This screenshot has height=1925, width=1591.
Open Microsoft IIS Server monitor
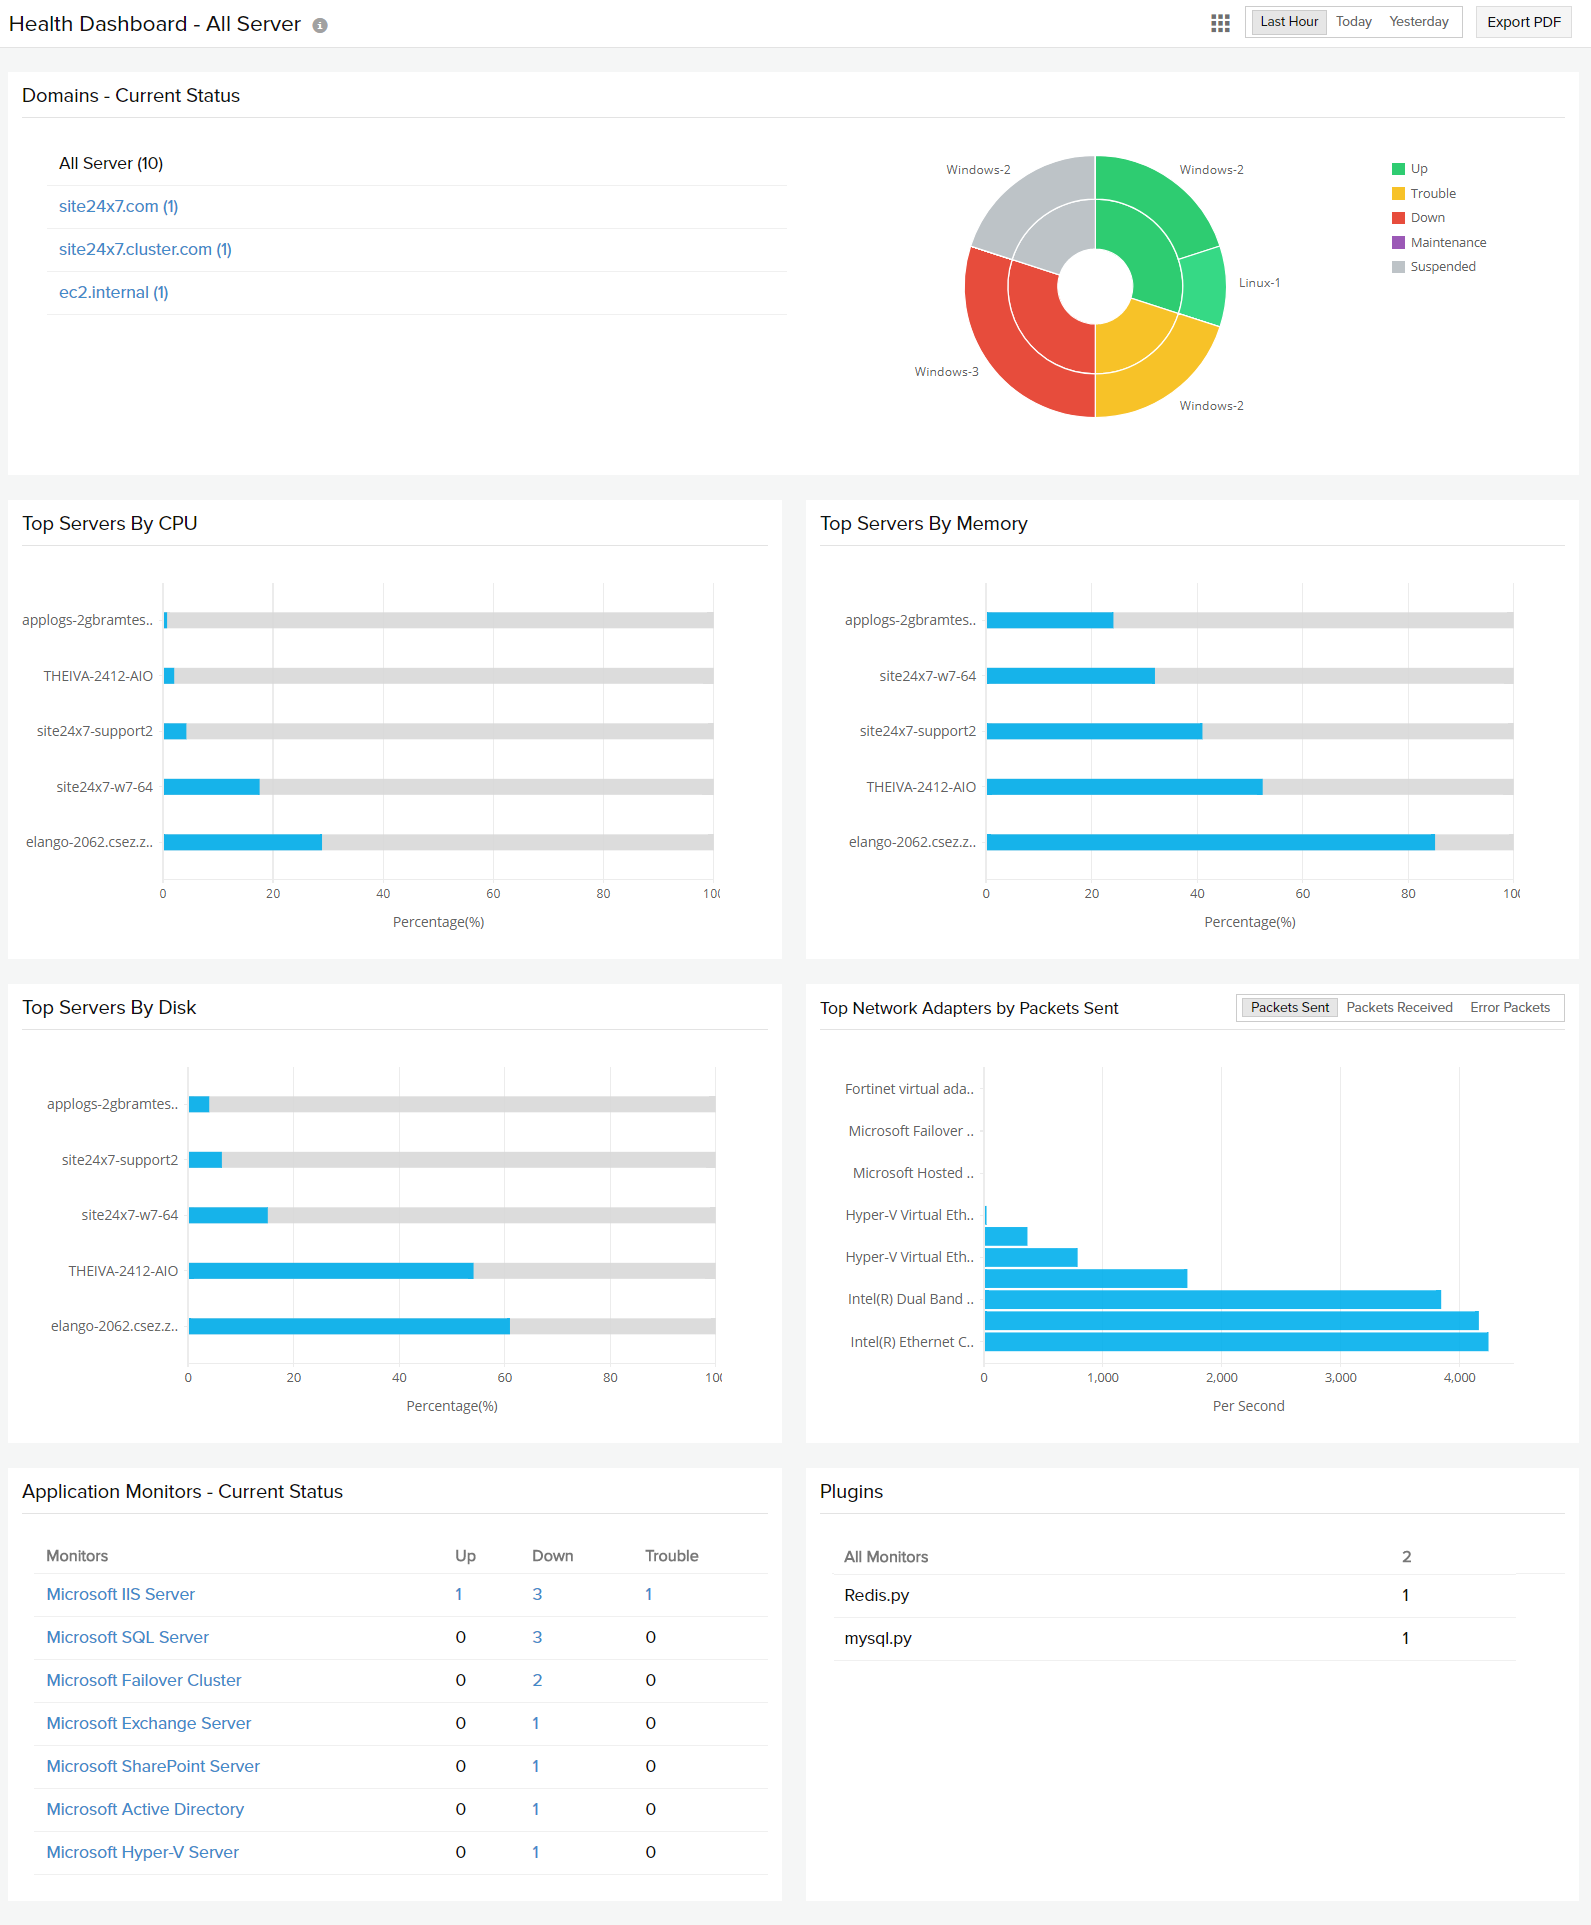click(121, 1594)
